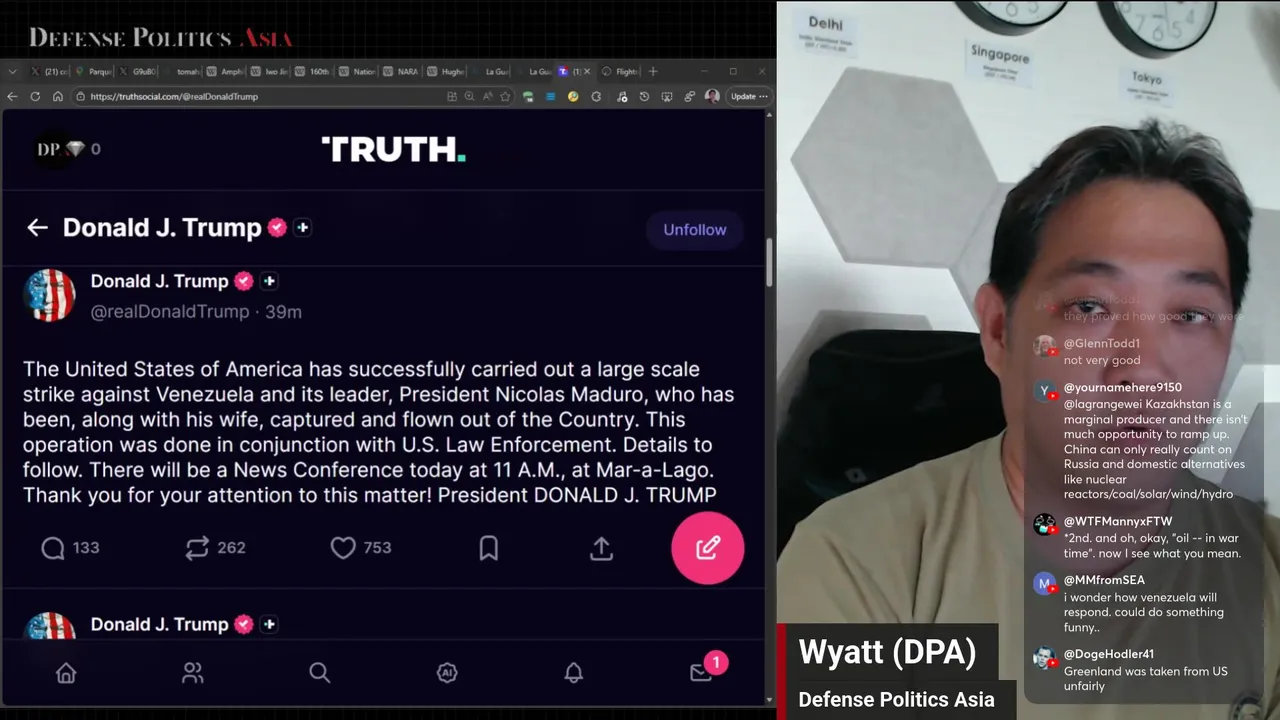1280x720 pixels.
Task: Switch to the Parque browser tab
Action: 96,71
